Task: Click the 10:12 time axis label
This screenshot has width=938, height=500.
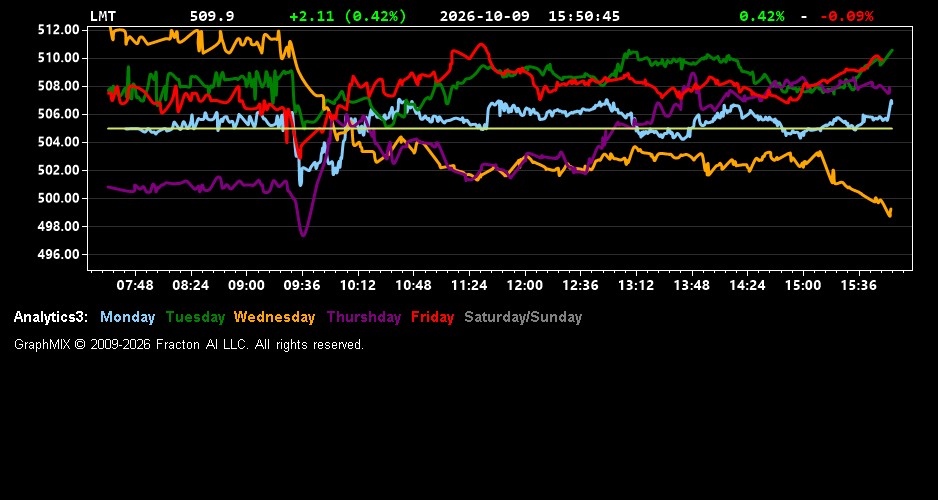Action: [x=358, y=285]
